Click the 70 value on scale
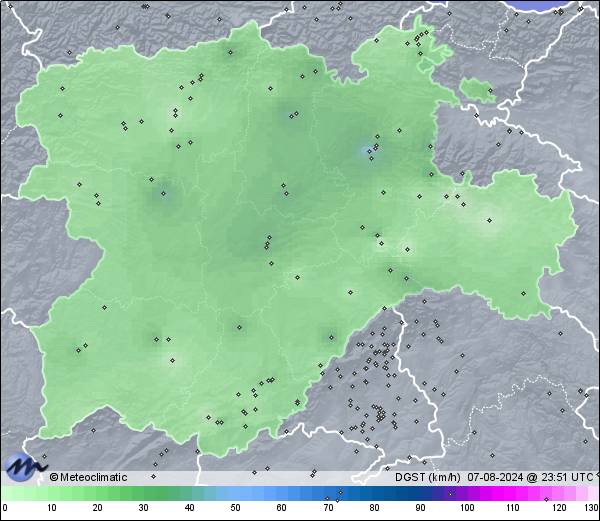This screenshot has width=600, height=521. pyautogui.click(x=328, y=508)
